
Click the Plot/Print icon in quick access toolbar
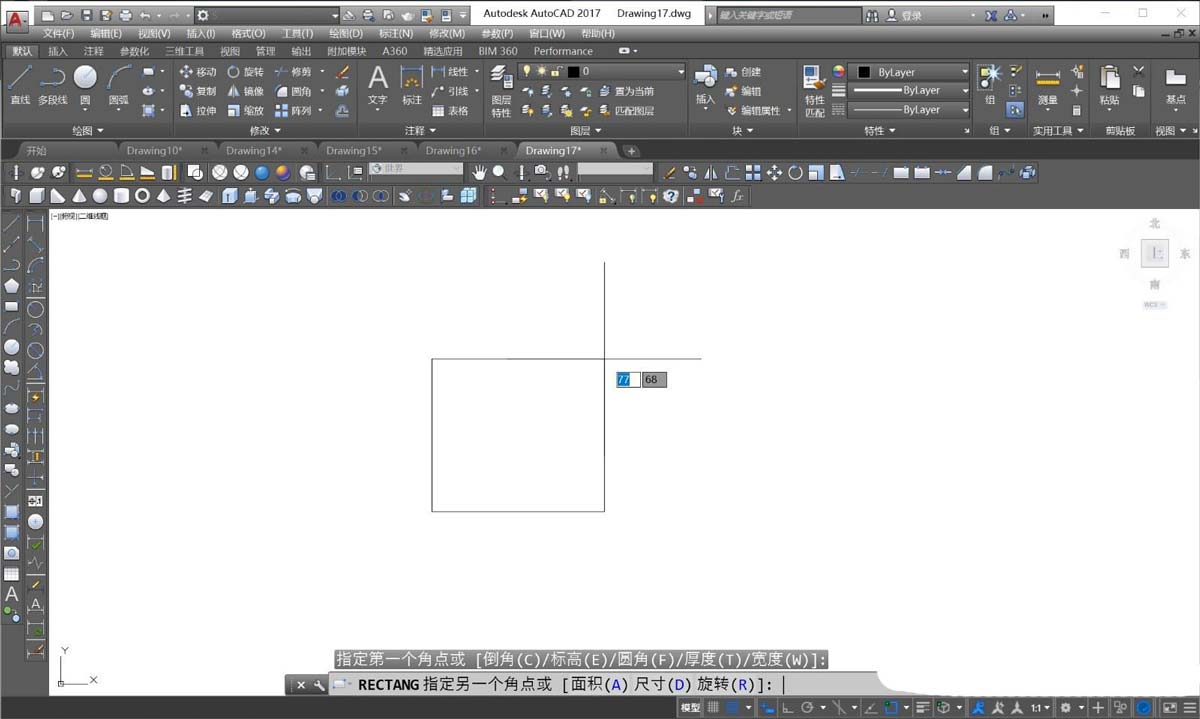click(125, 15)
